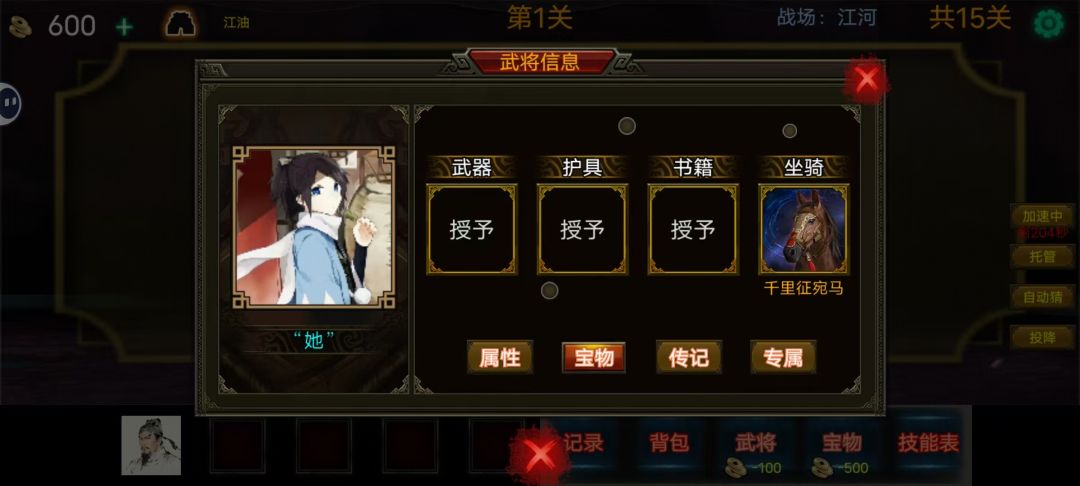1080x486 pixels.
Task: Click the red X at bottom center
Action: (539, 454)
